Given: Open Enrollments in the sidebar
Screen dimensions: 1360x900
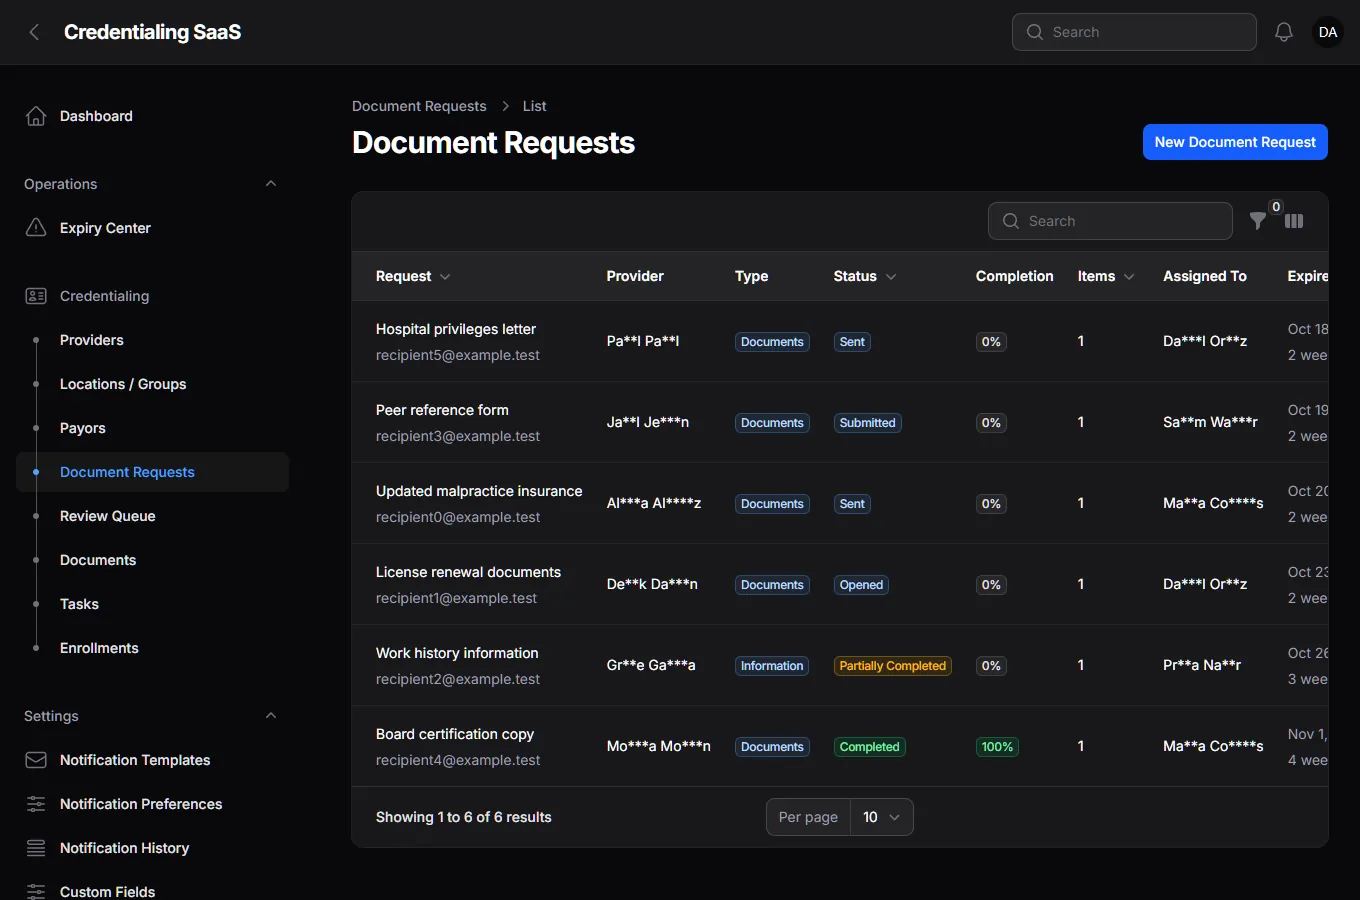Looking at the screenshot, I should [x=99, y=648].
